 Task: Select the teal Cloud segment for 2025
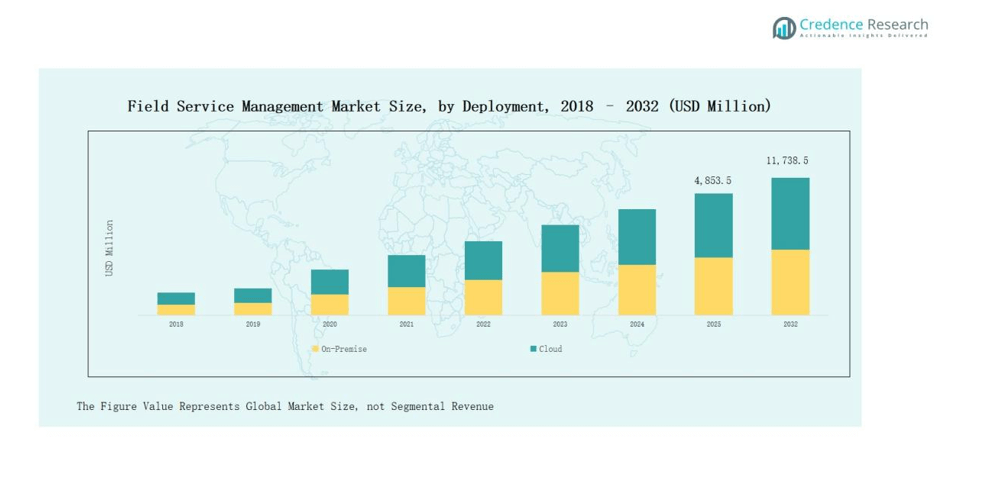(x=713, y=225)
